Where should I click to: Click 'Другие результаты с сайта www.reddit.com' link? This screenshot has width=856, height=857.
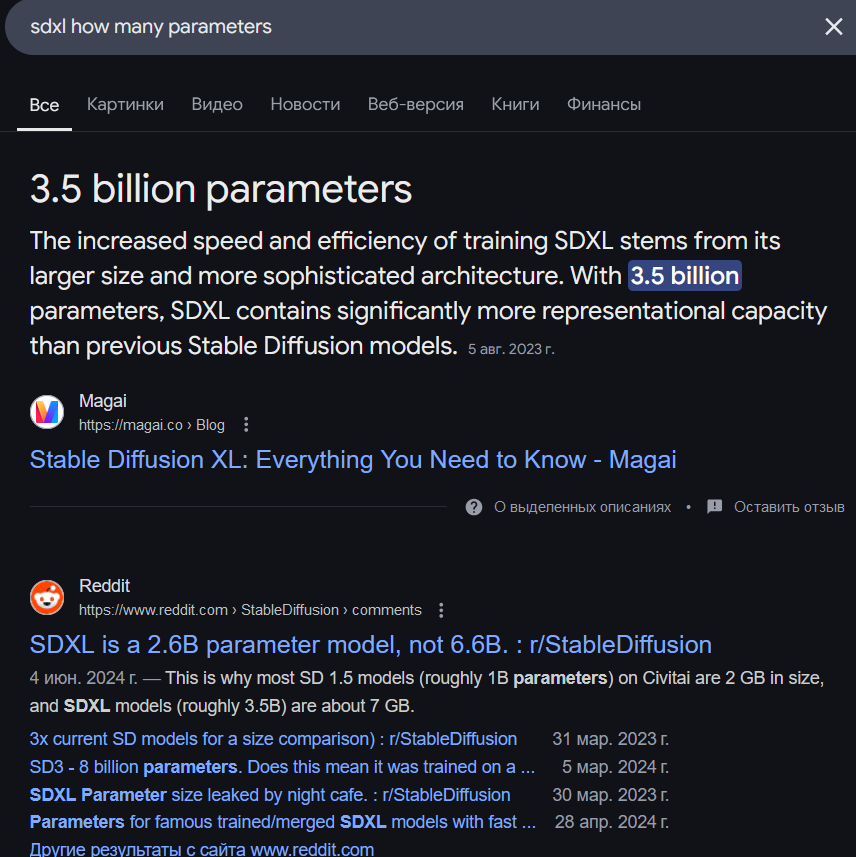tap(202, 849)
